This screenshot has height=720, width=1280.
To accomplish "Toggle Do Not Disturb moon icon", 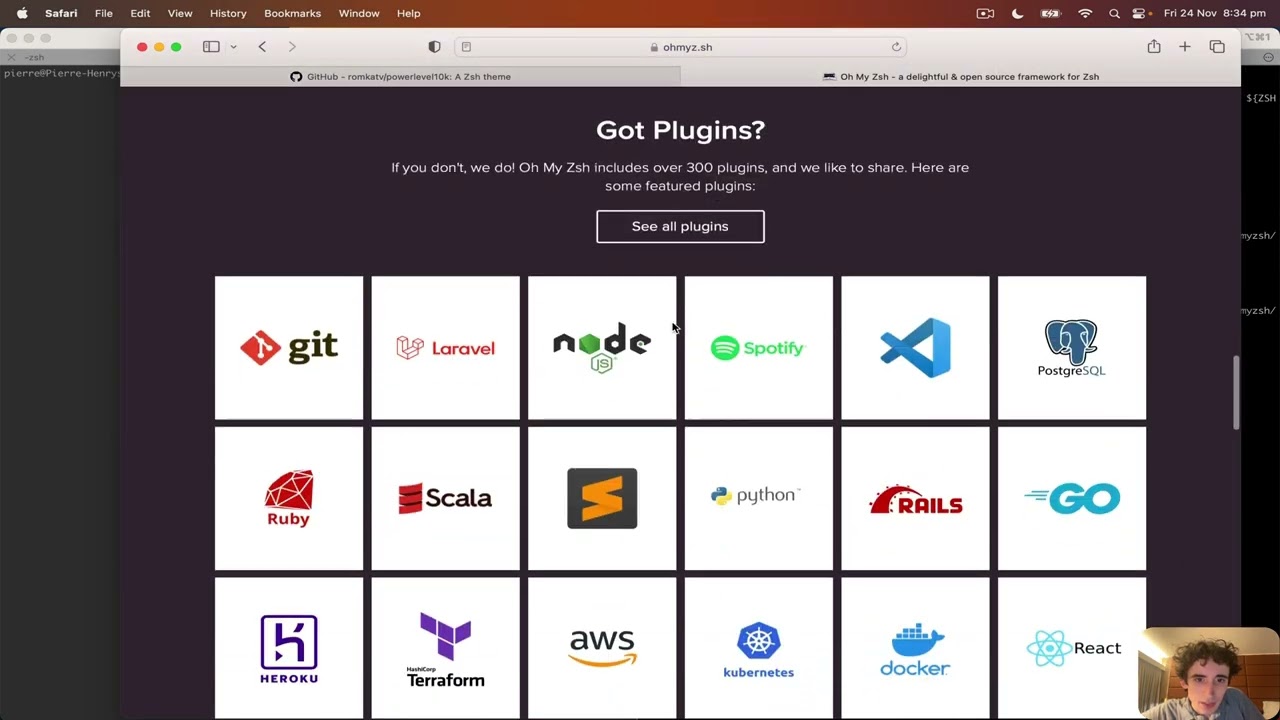I will 1018,13.
